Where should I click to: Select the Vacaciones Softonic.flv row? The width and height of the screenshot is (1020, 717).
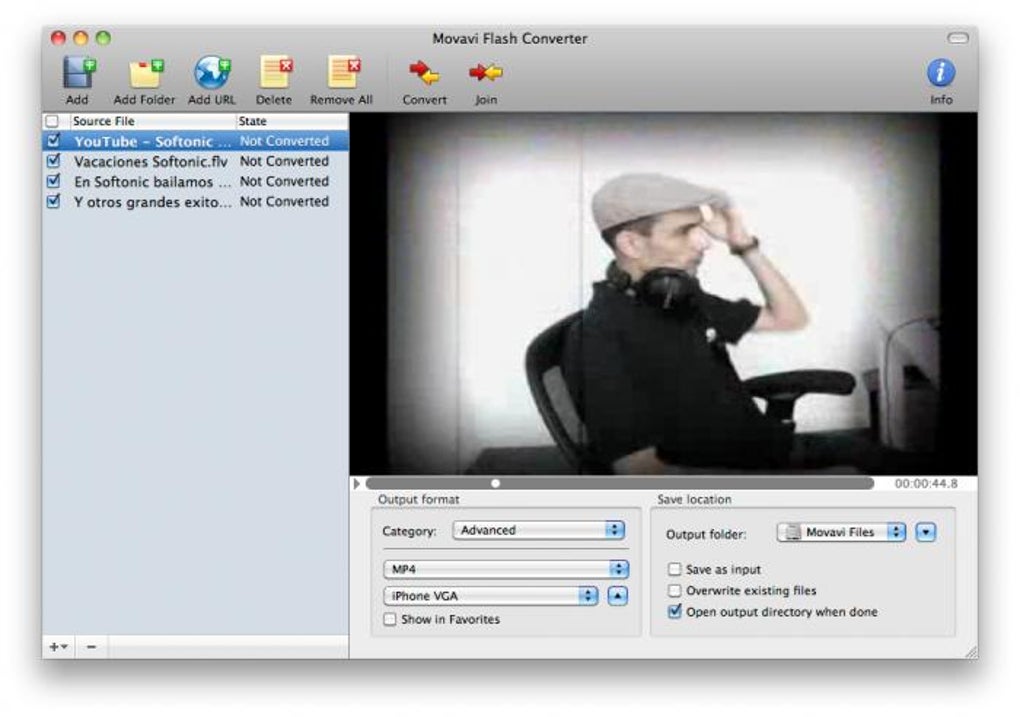click(195, 161)
